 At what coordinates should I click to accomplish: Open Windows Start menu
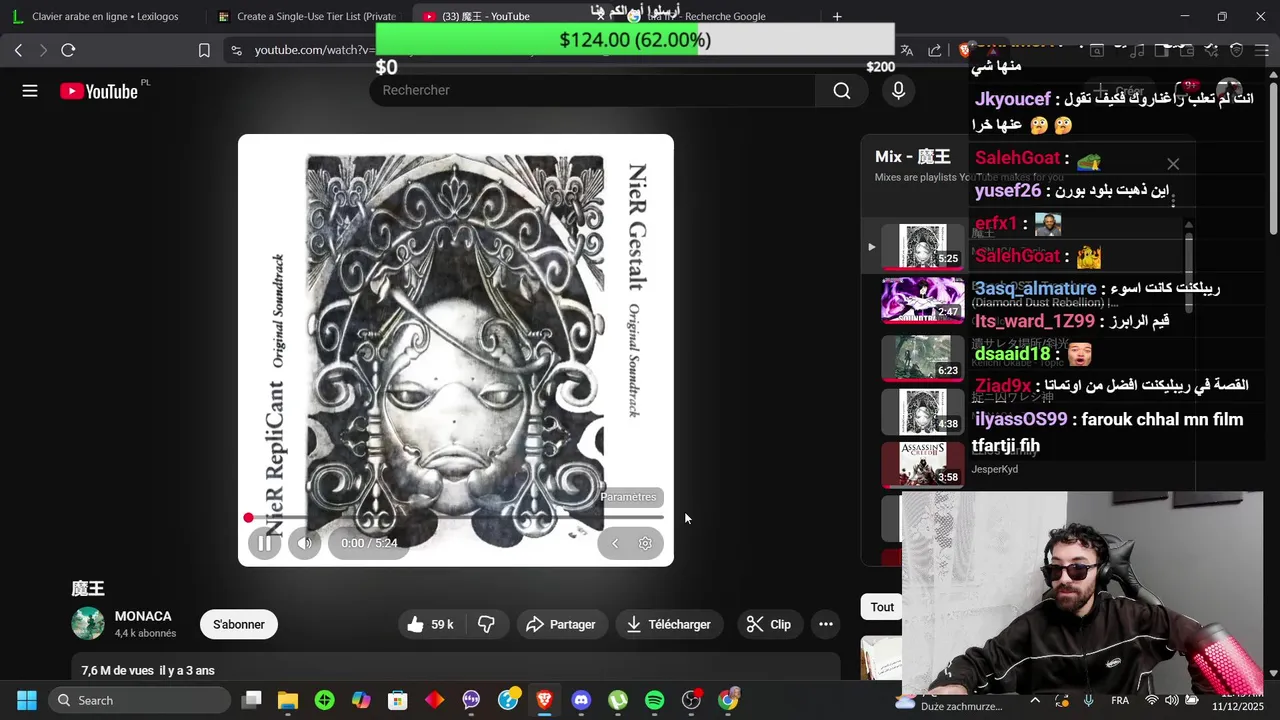point(27,700)
